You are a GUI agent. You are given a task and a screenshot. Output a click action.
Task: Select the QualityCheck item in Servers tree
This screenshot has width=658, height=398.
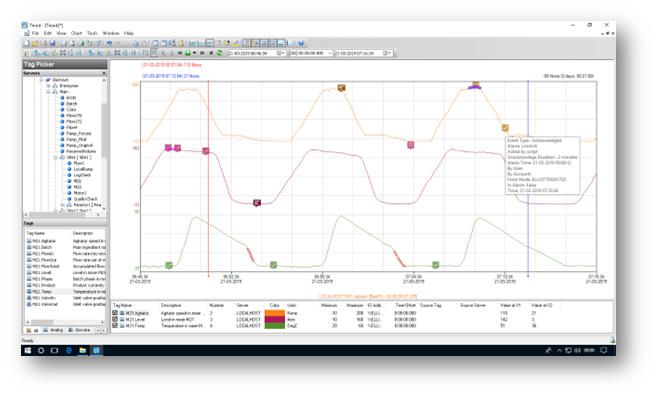coord(85,199)
